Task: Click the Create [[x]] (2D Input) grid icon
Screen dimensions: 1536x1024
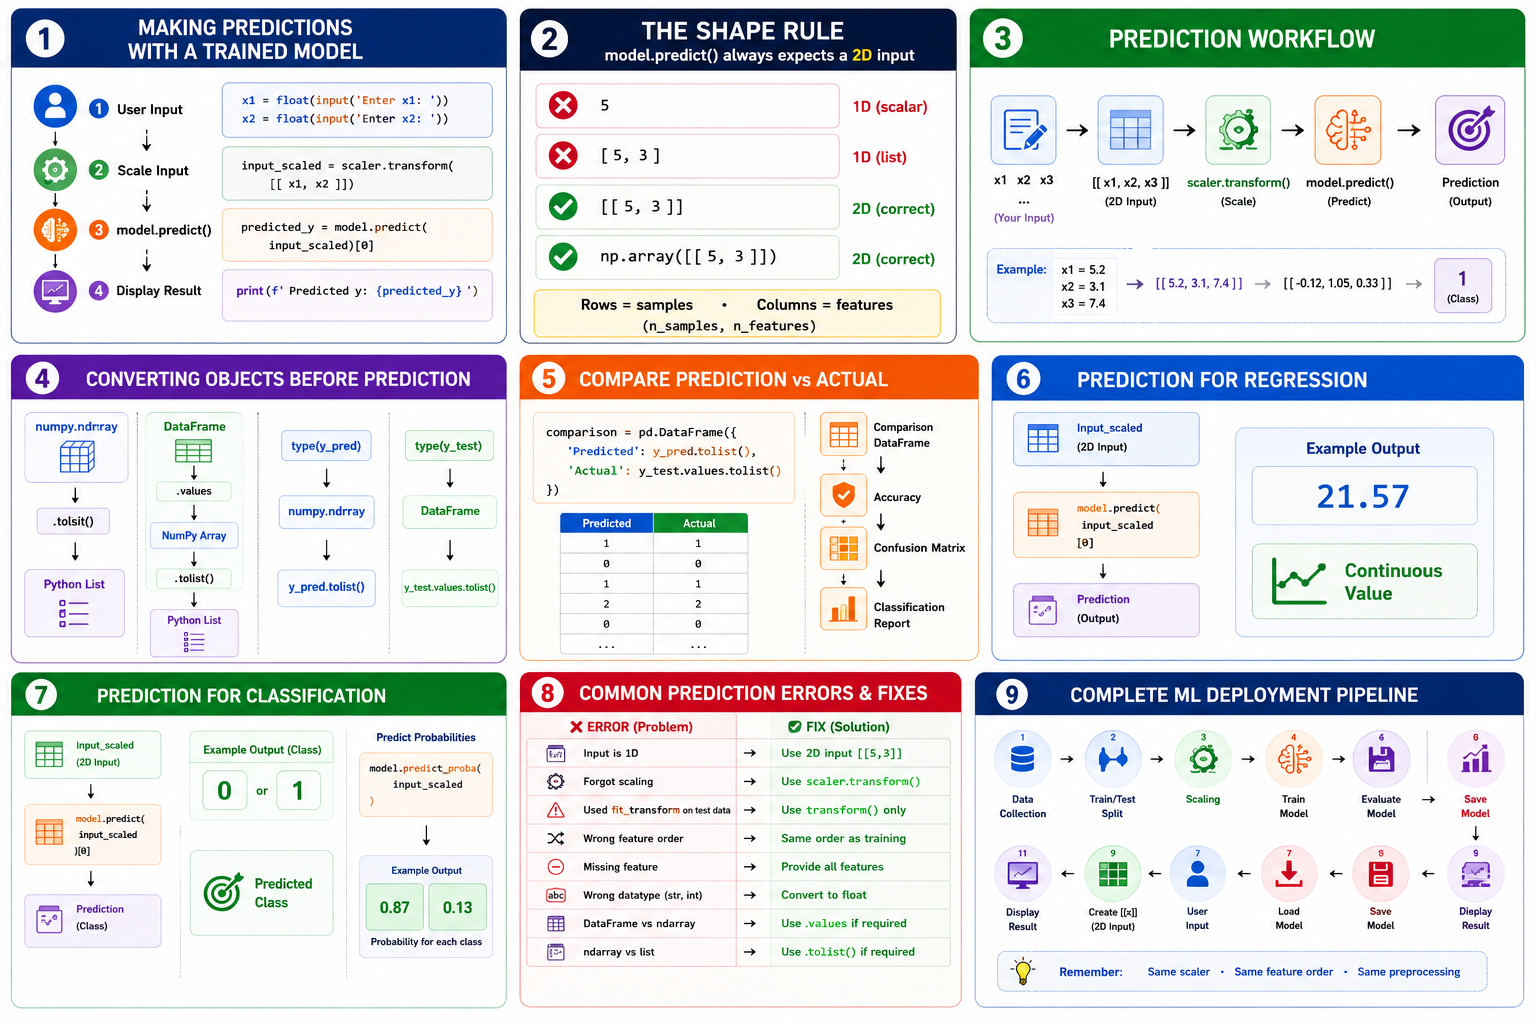Action: pos(1113,874)
